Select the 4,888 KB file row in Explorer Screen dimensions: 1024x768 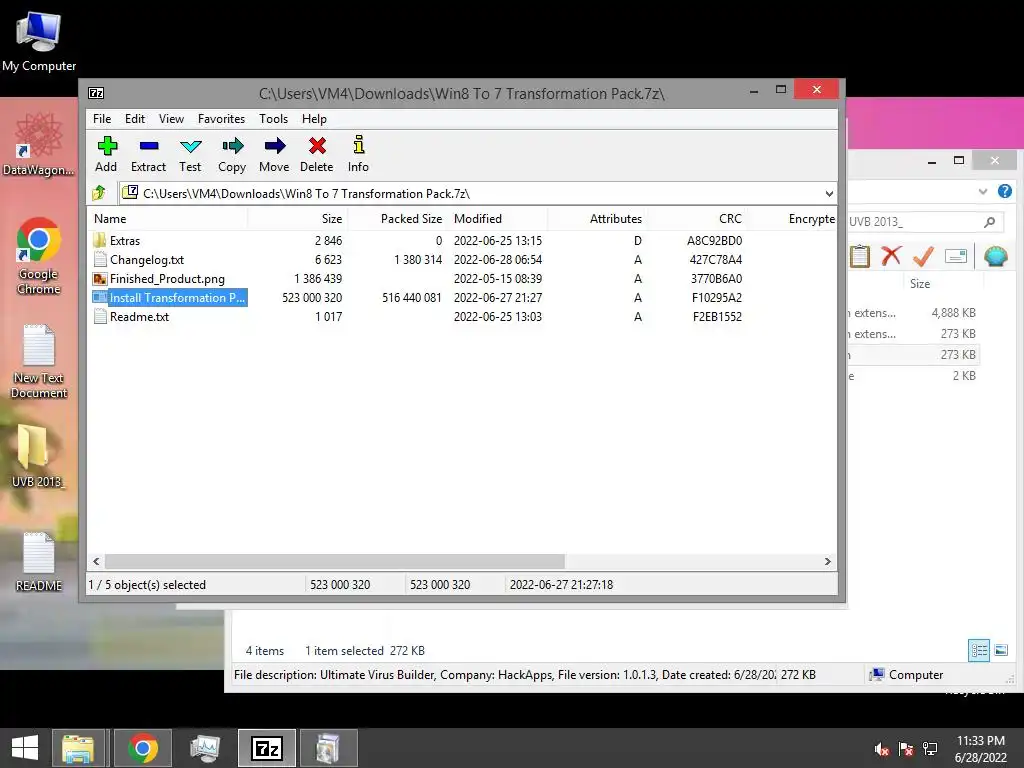pos(912,313)
